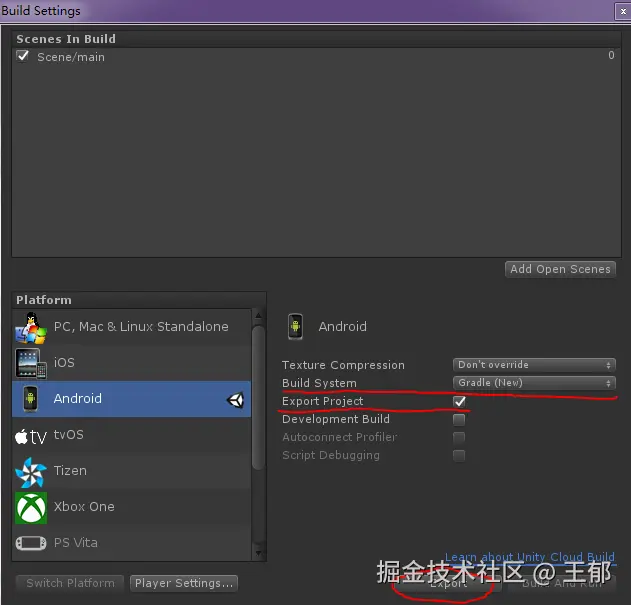Open Learn about Unity Cloud Build link
This screenshot has width=631, height=605.
click(x=530, y=557)
